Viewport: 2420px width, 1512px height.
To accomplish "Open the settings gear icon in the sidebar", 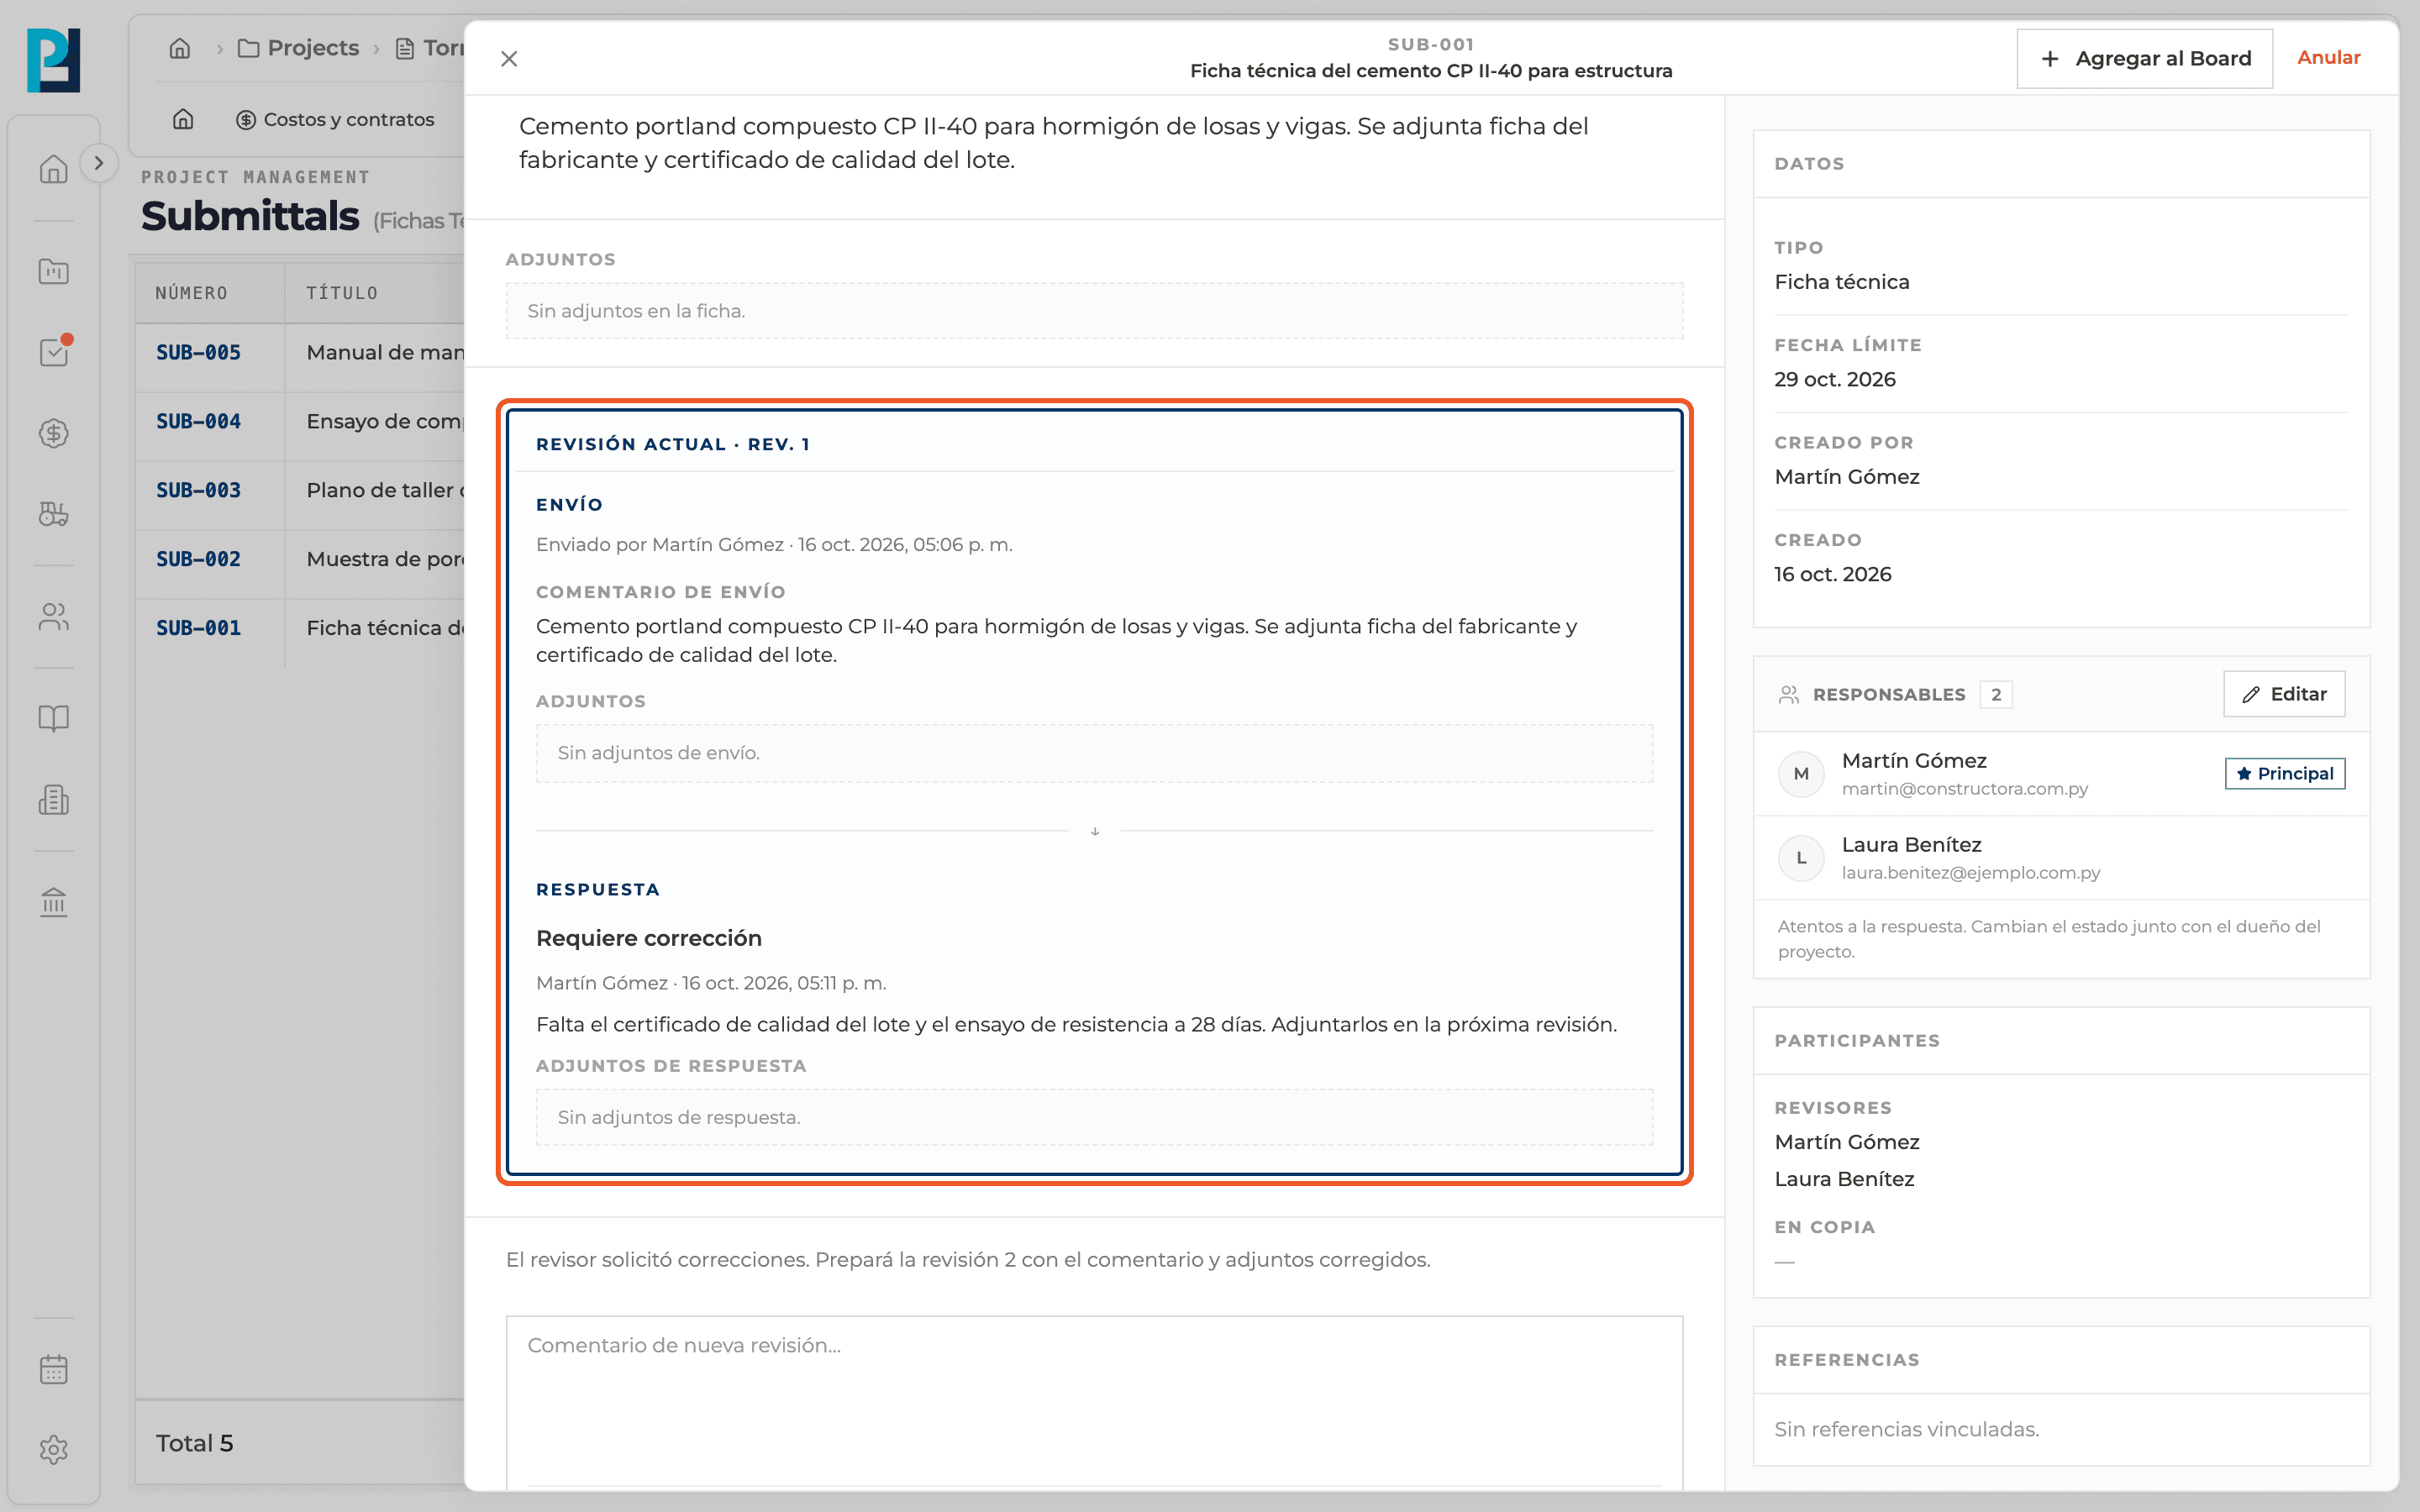I will (x=53, y=1449).
